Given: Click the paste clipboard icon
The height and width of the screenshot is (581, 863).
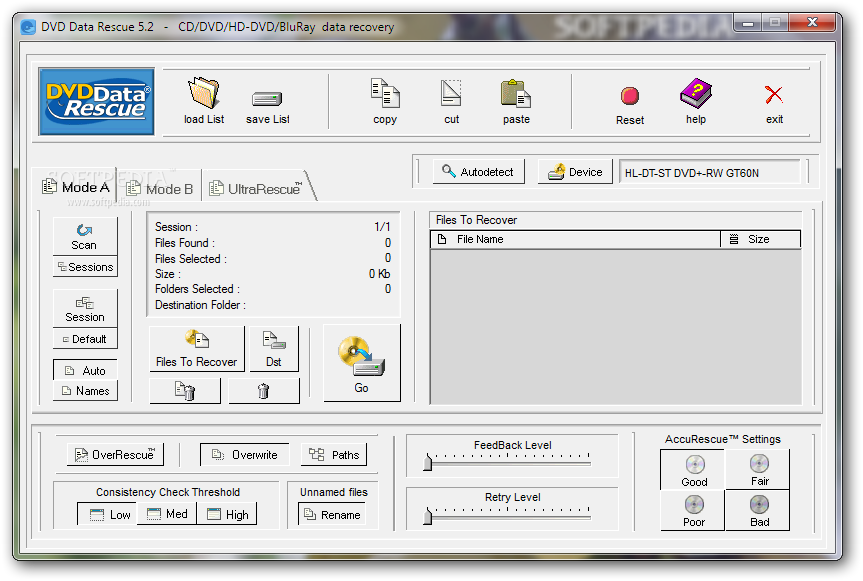Looking at the screenshot, I should [x=516, y=93].
